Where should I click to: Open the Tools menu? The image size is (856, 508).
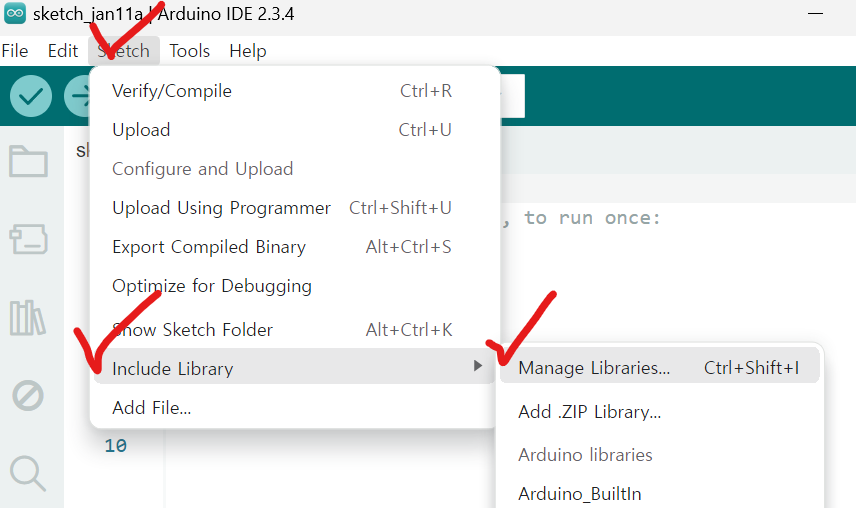tap(189, 51)
